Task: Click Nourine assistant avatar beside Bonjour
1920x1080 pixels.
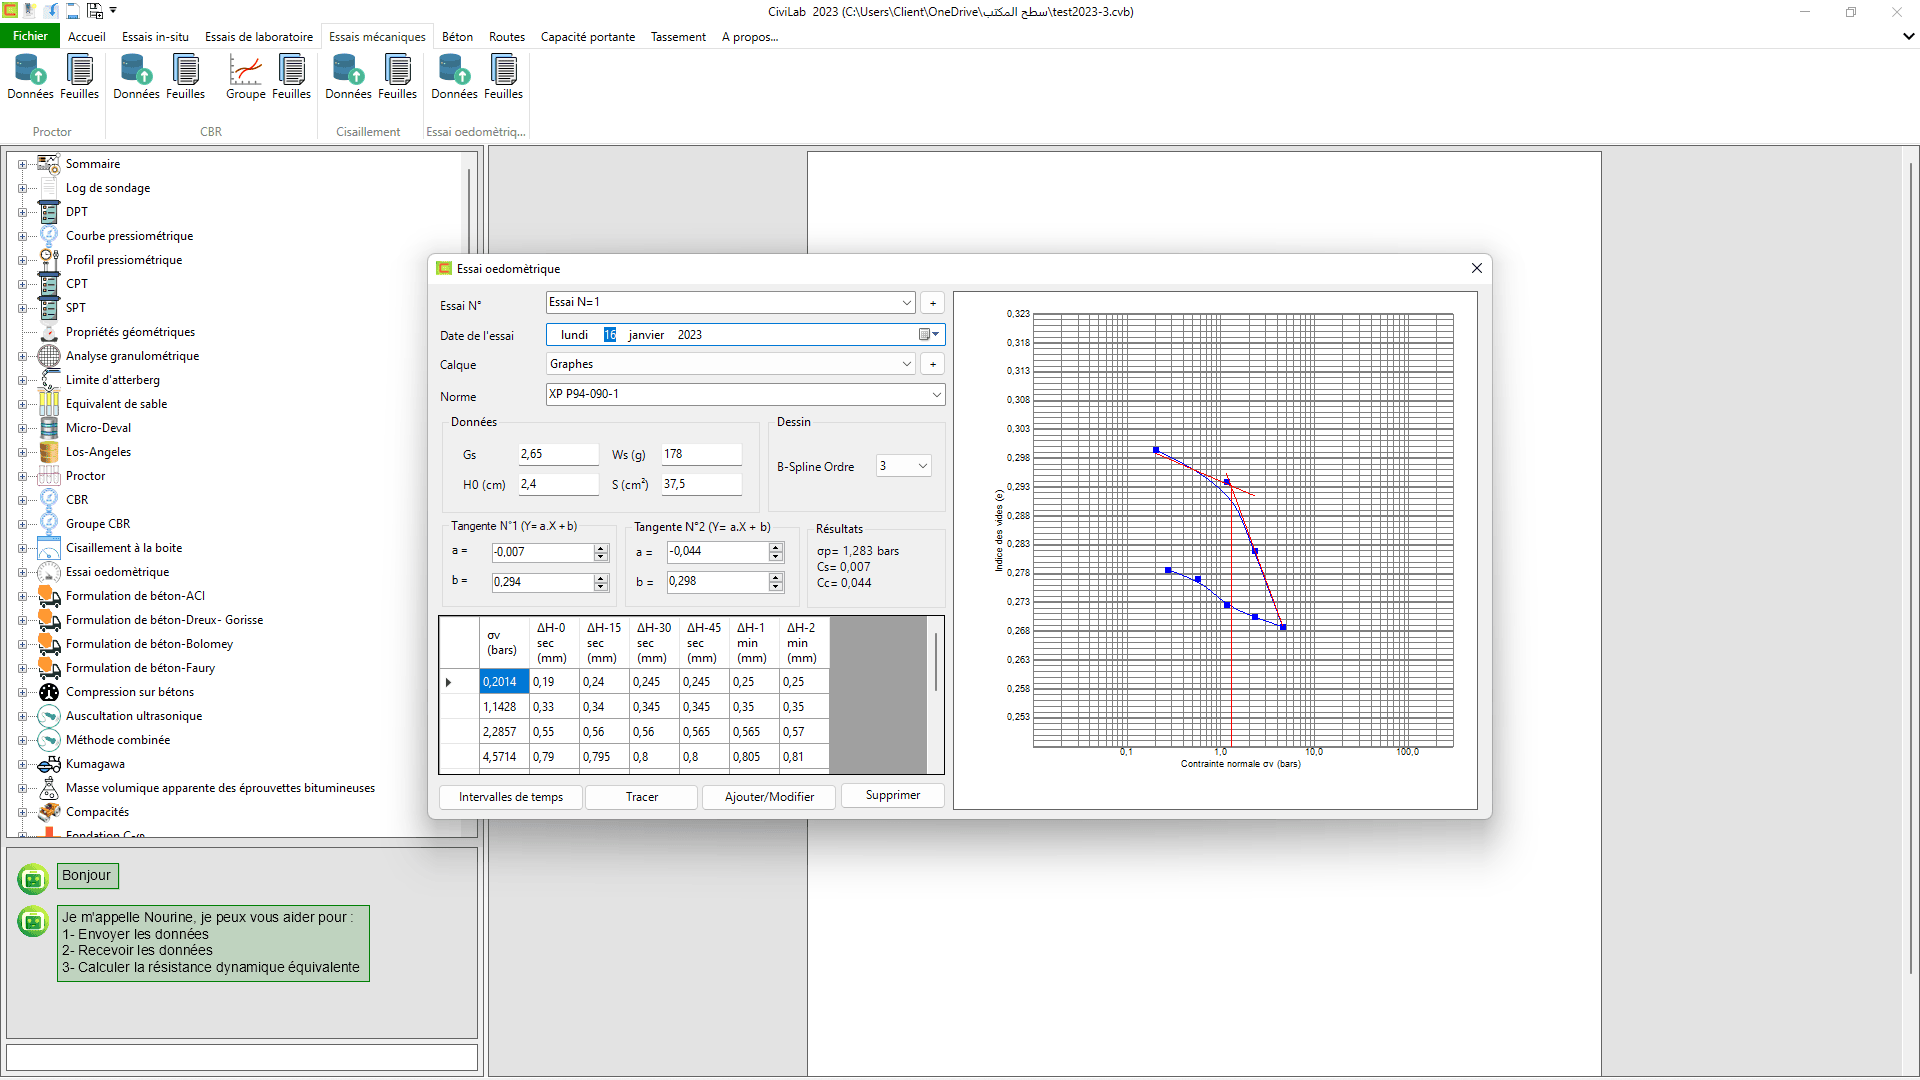Action: click(33, 879)
